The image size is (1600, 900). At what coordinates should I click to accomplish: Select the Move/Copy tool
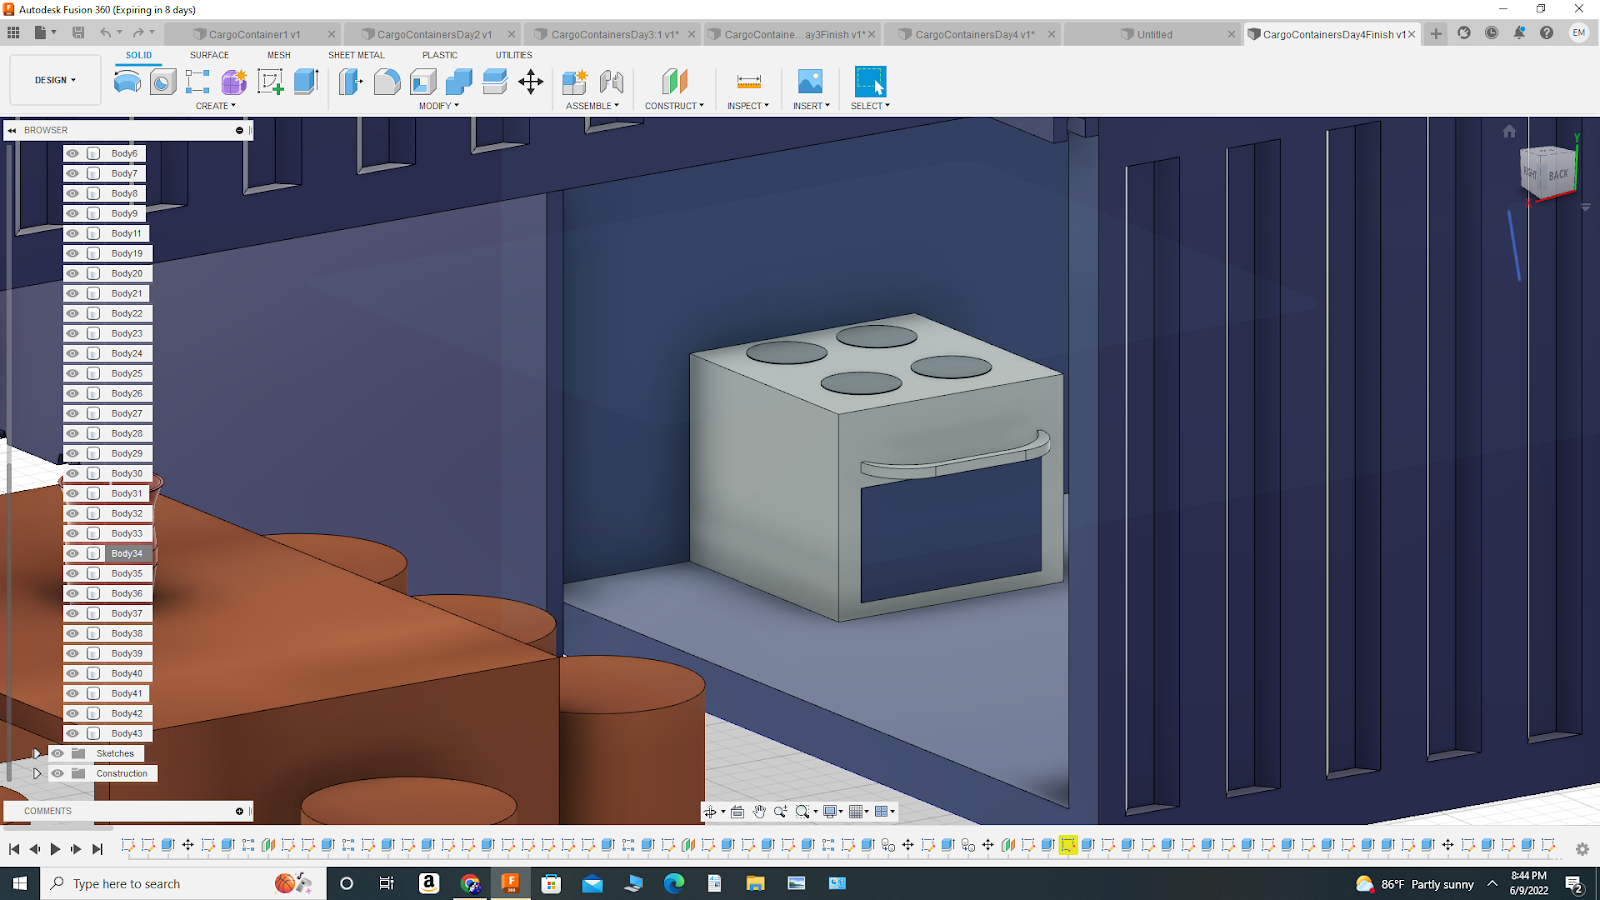[x=531, y=84]
